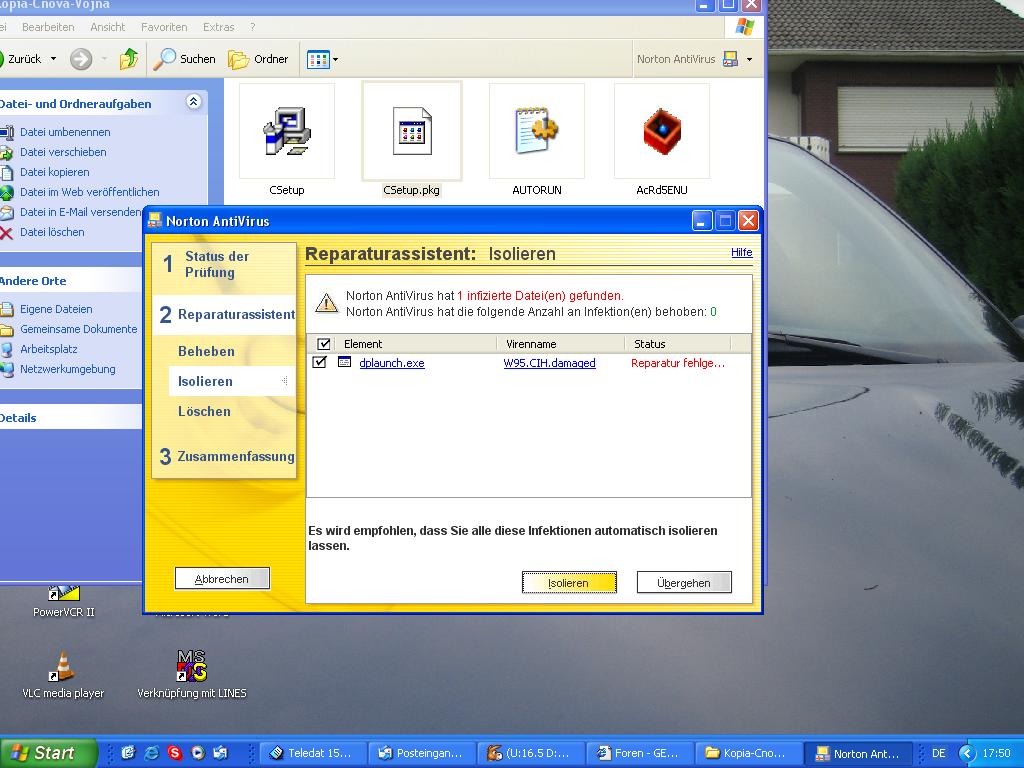Open the Favoriten menu in Explorer

tap(164, 27)
